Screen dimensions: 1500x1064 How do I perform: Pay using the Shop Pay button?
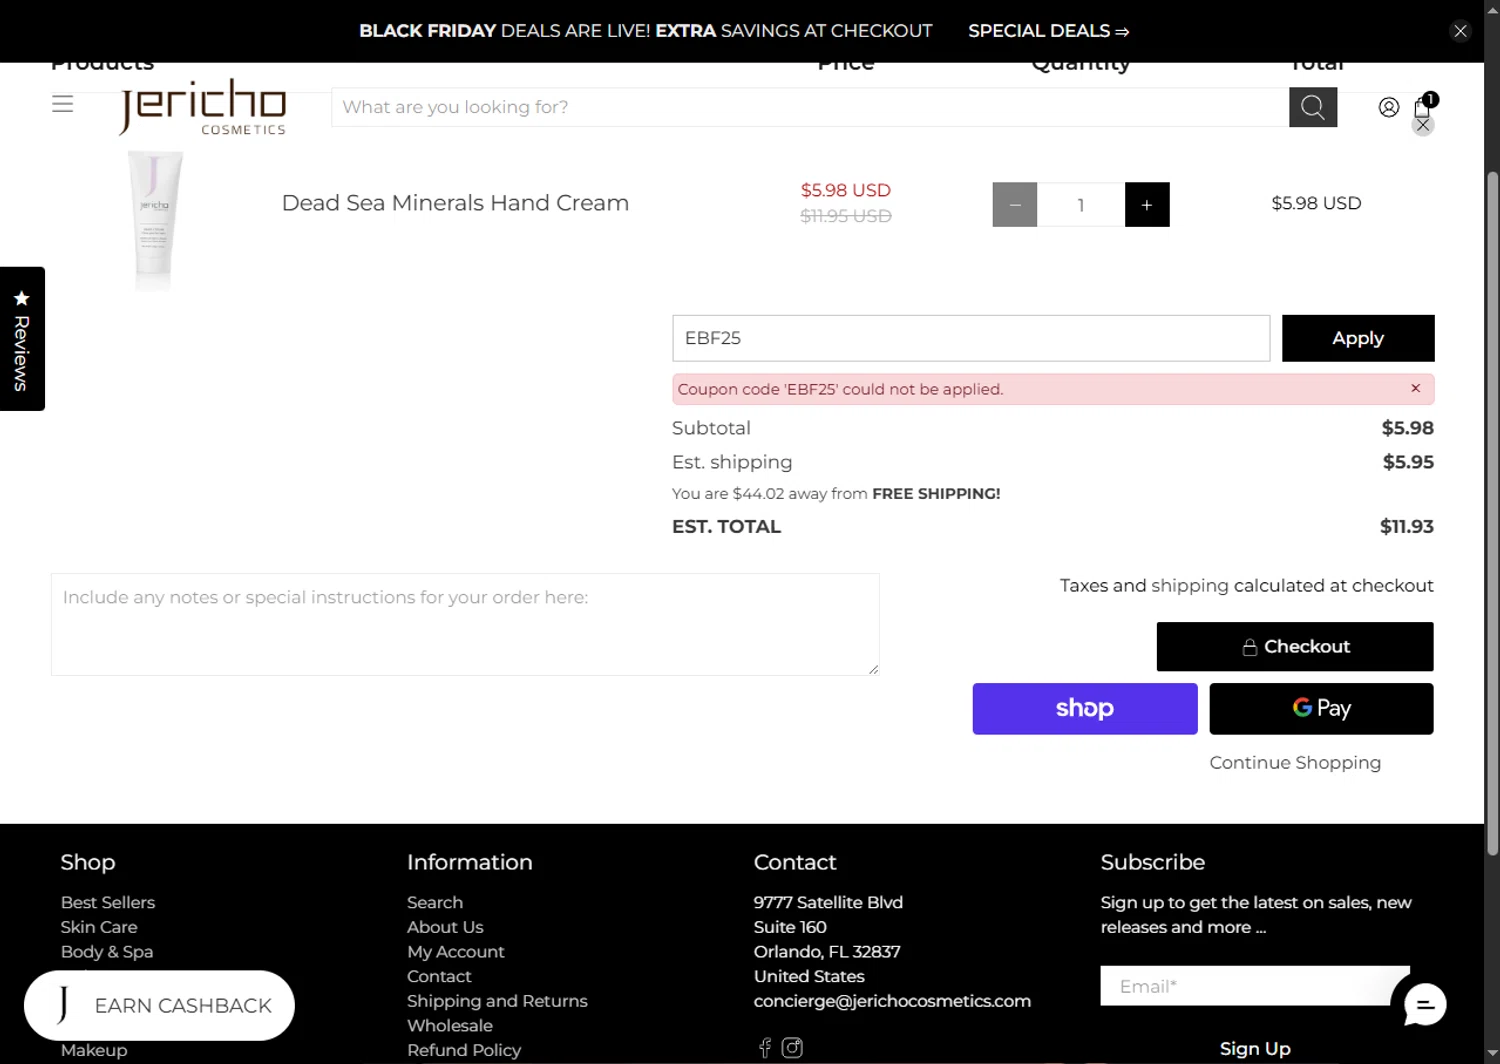click(1085, 709)
